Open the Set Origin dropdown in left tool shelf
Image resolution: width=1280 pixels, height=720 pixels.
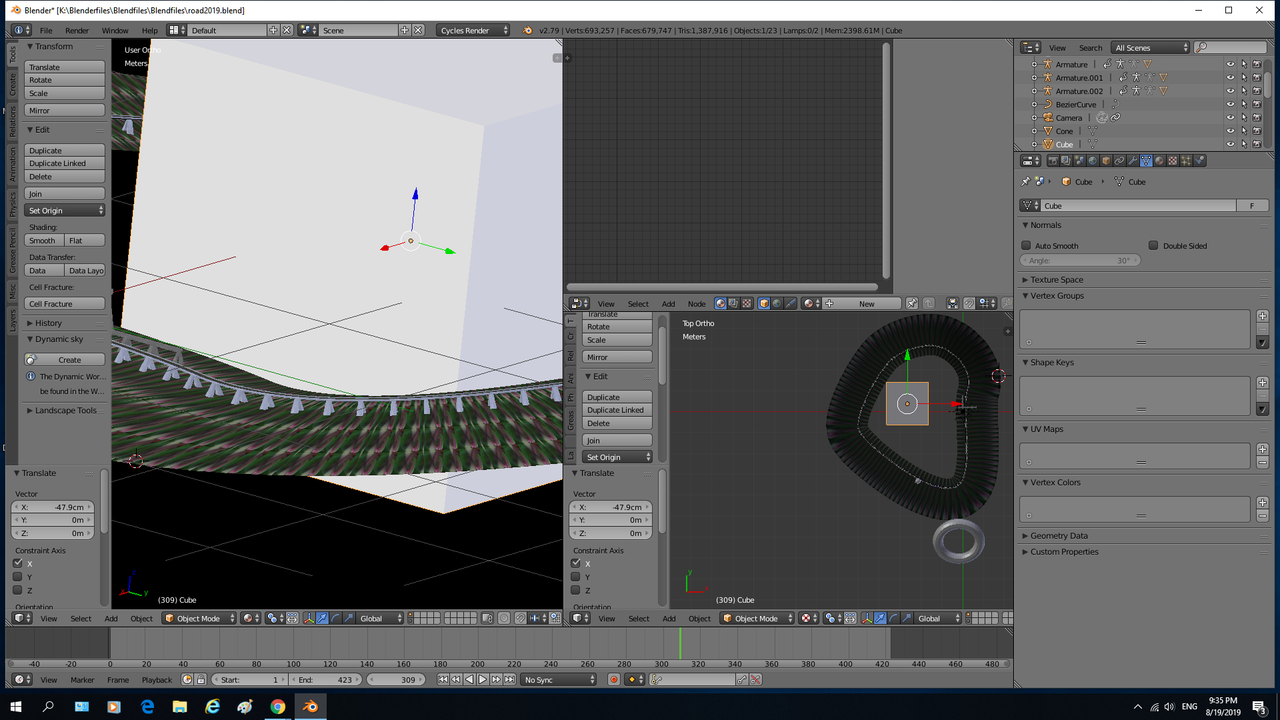pyautogui.click(x=65, y=210)
